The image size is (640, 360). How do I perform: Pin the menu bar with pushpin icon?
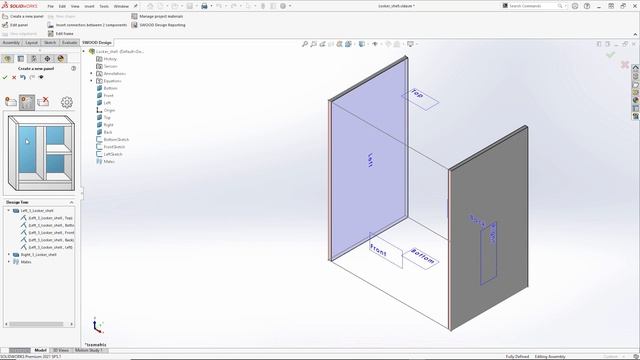[x=136, y=6]
